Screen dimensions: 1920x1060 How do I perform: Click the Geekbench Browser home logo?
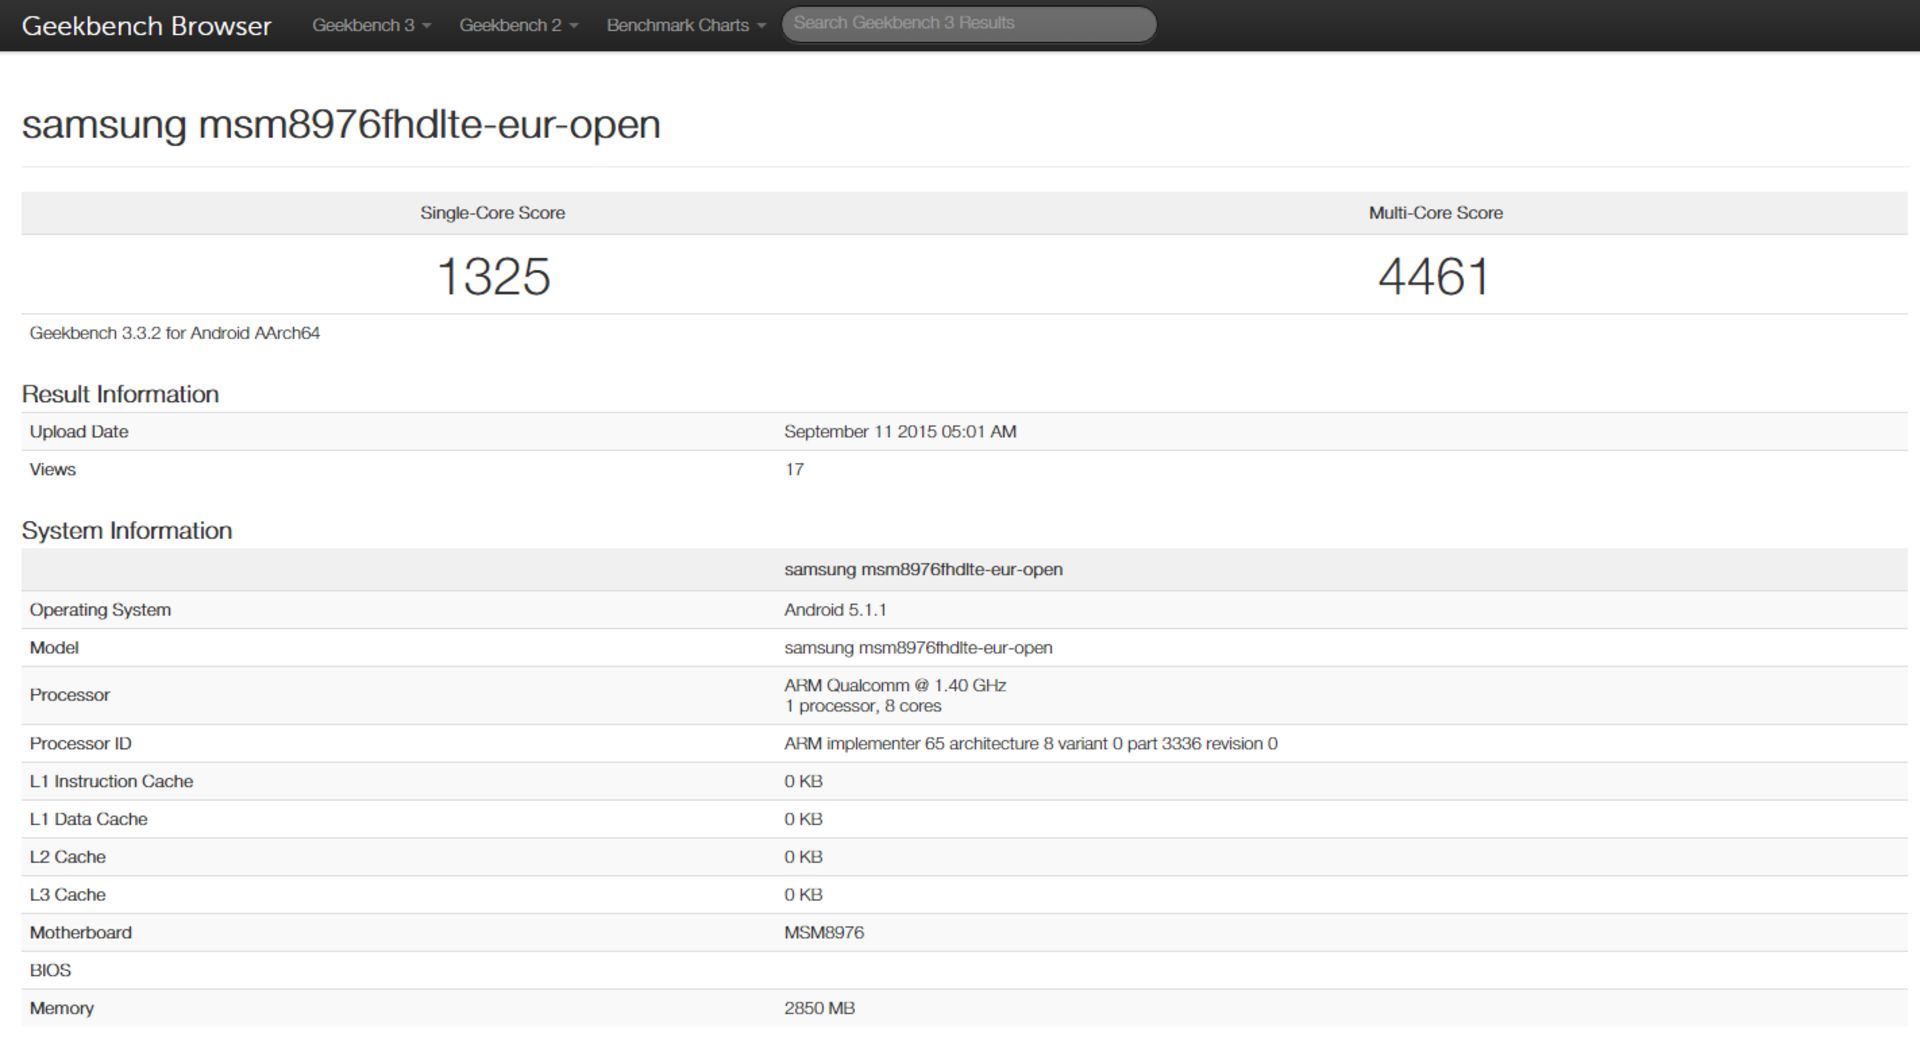(x=146, y=26)
